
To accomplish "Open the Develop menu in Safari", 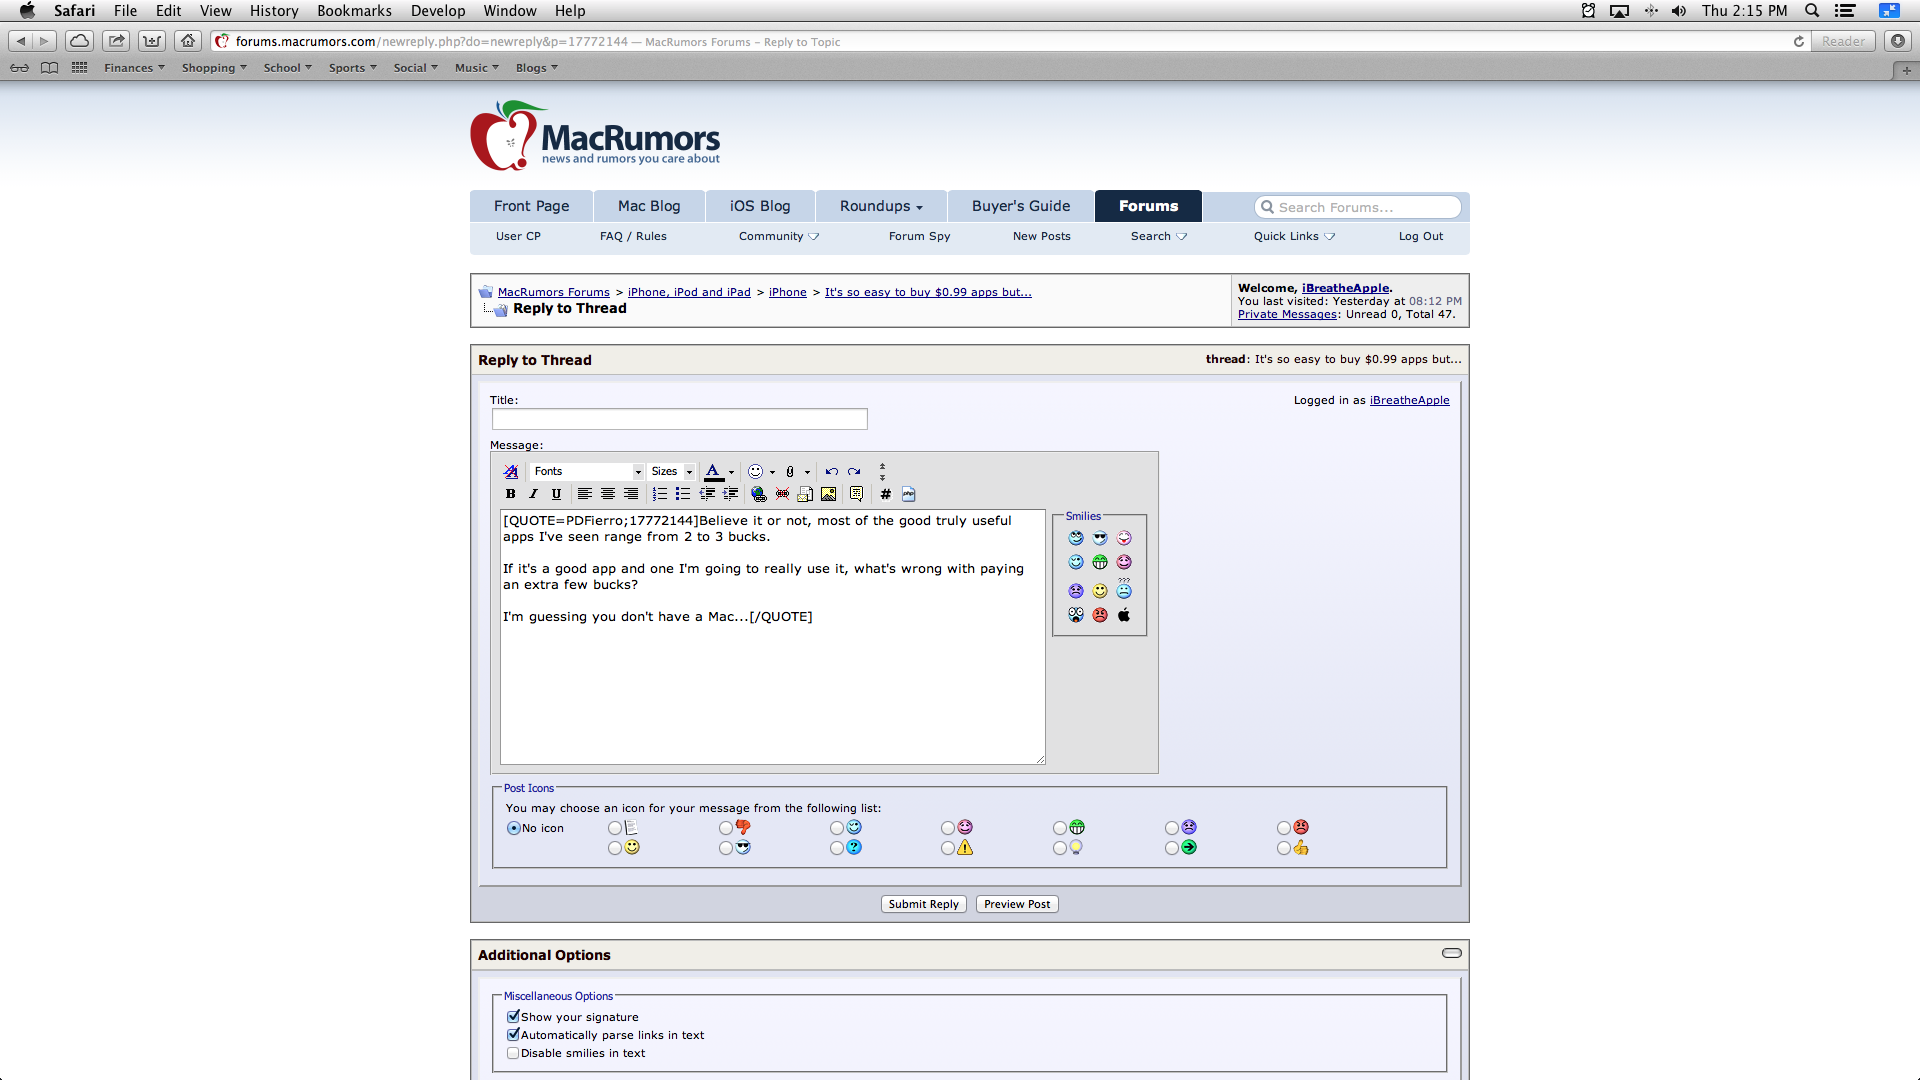I will (x=438, y=11).
